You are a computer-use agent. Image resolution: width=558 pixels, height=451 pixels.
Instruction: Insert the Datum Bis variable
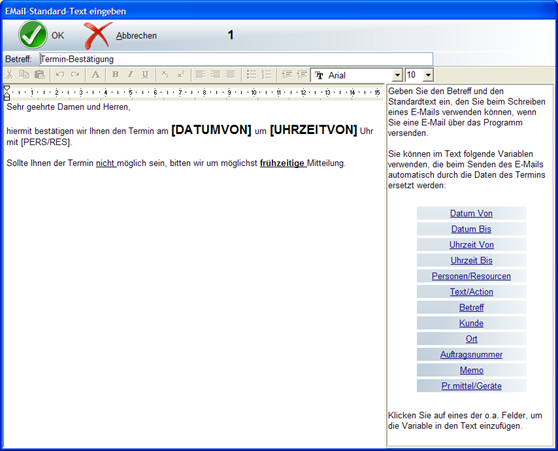tap(471, 229)
